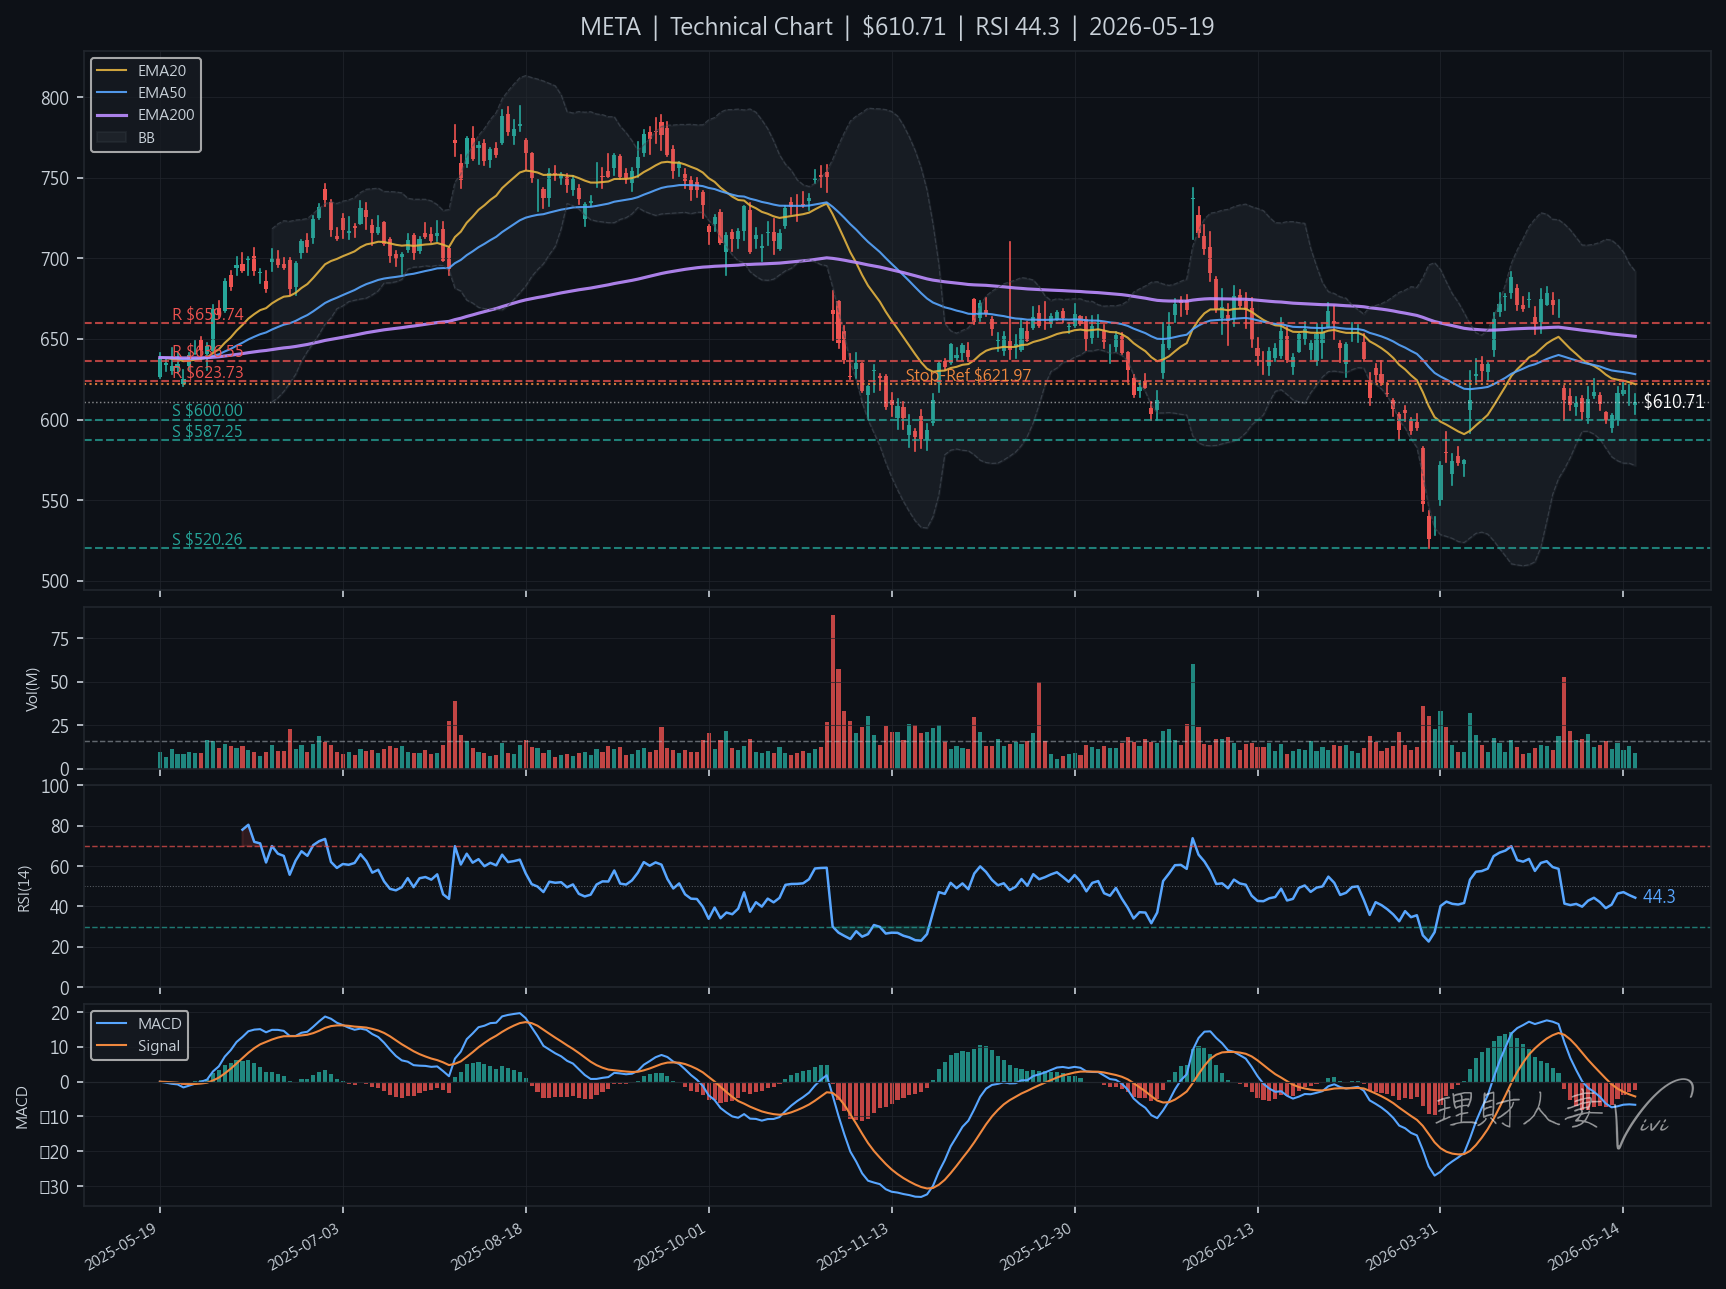1726x1289 pixels.
Task: Click the $610.71 last price label beside candles
Action: [x=1674, y=402]
